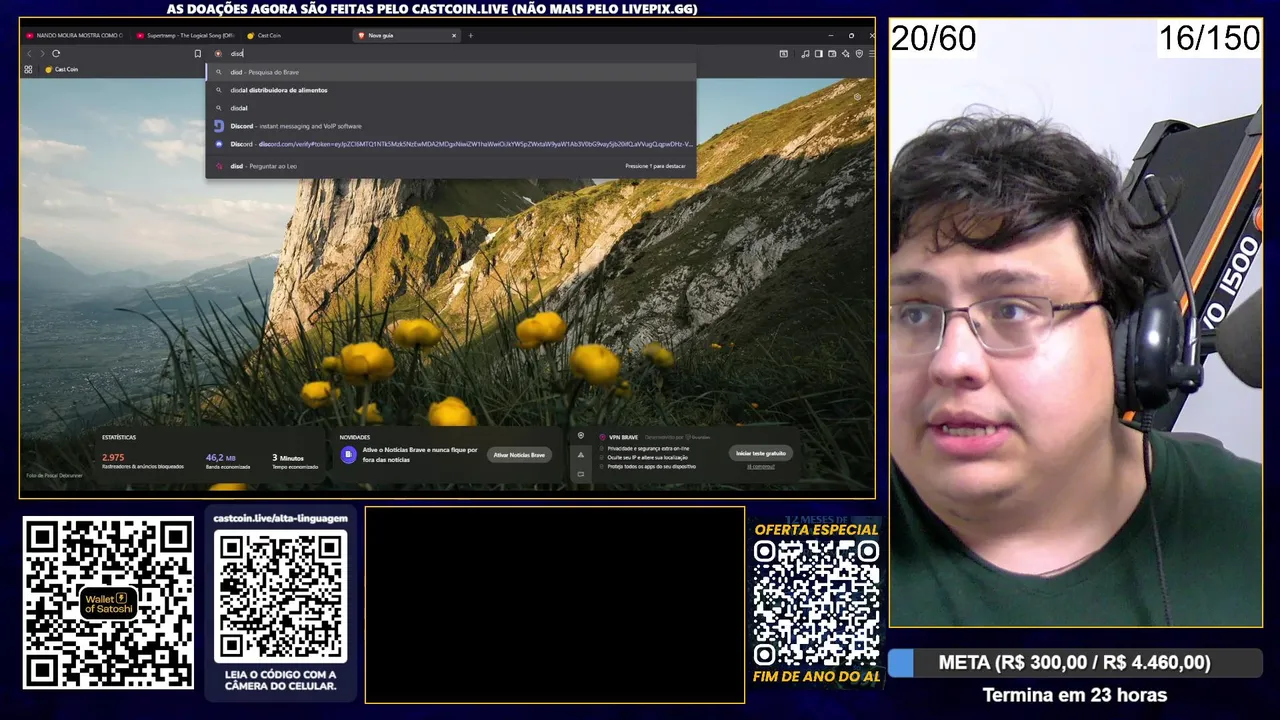Close the Nova guia tab
Screen dimensions: 1280x720
454,36
